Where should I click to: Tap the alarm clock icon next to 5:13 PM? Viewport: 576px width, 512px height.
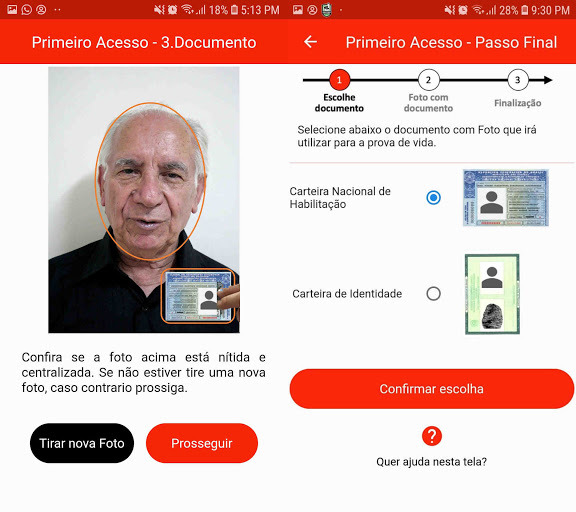[x=173, y=10]
